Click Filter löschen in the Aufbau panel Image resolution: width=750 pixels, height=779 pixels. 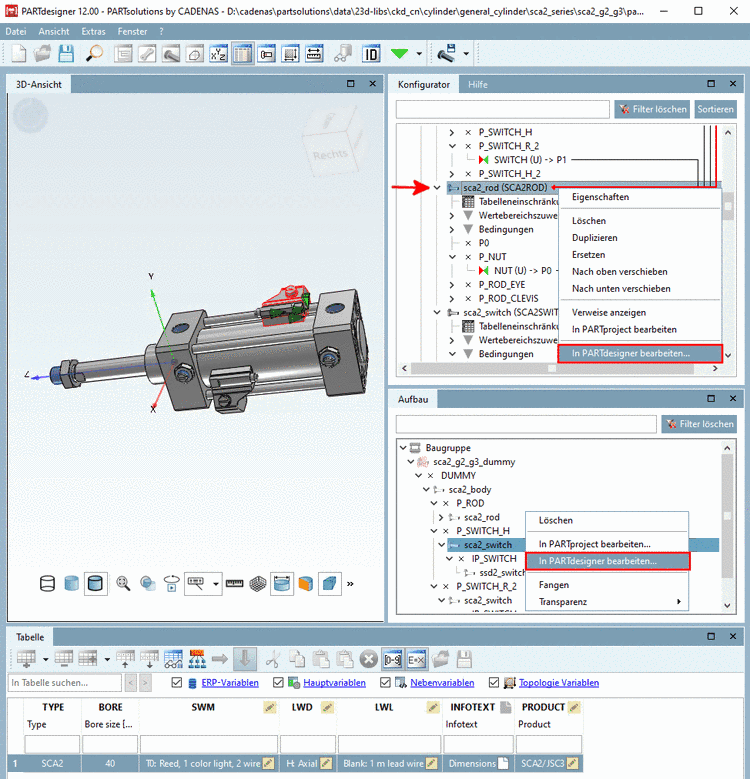(698, 424)
